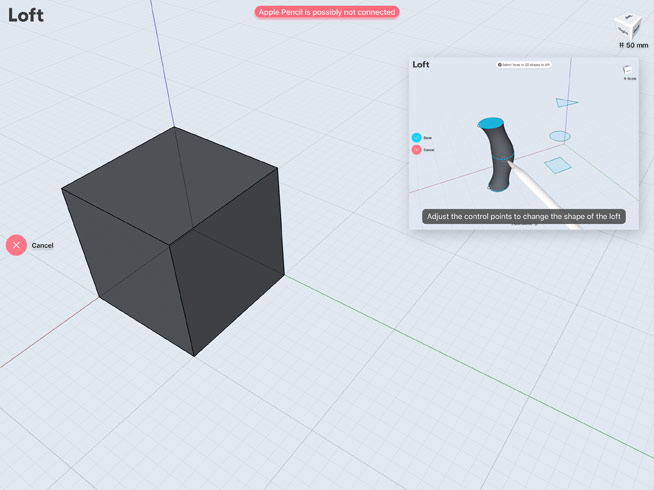Image resolution: width=654 pixels, height=490 pixels.
Task: Tap the tutorial caption about control points
Action: pos(523,216)
